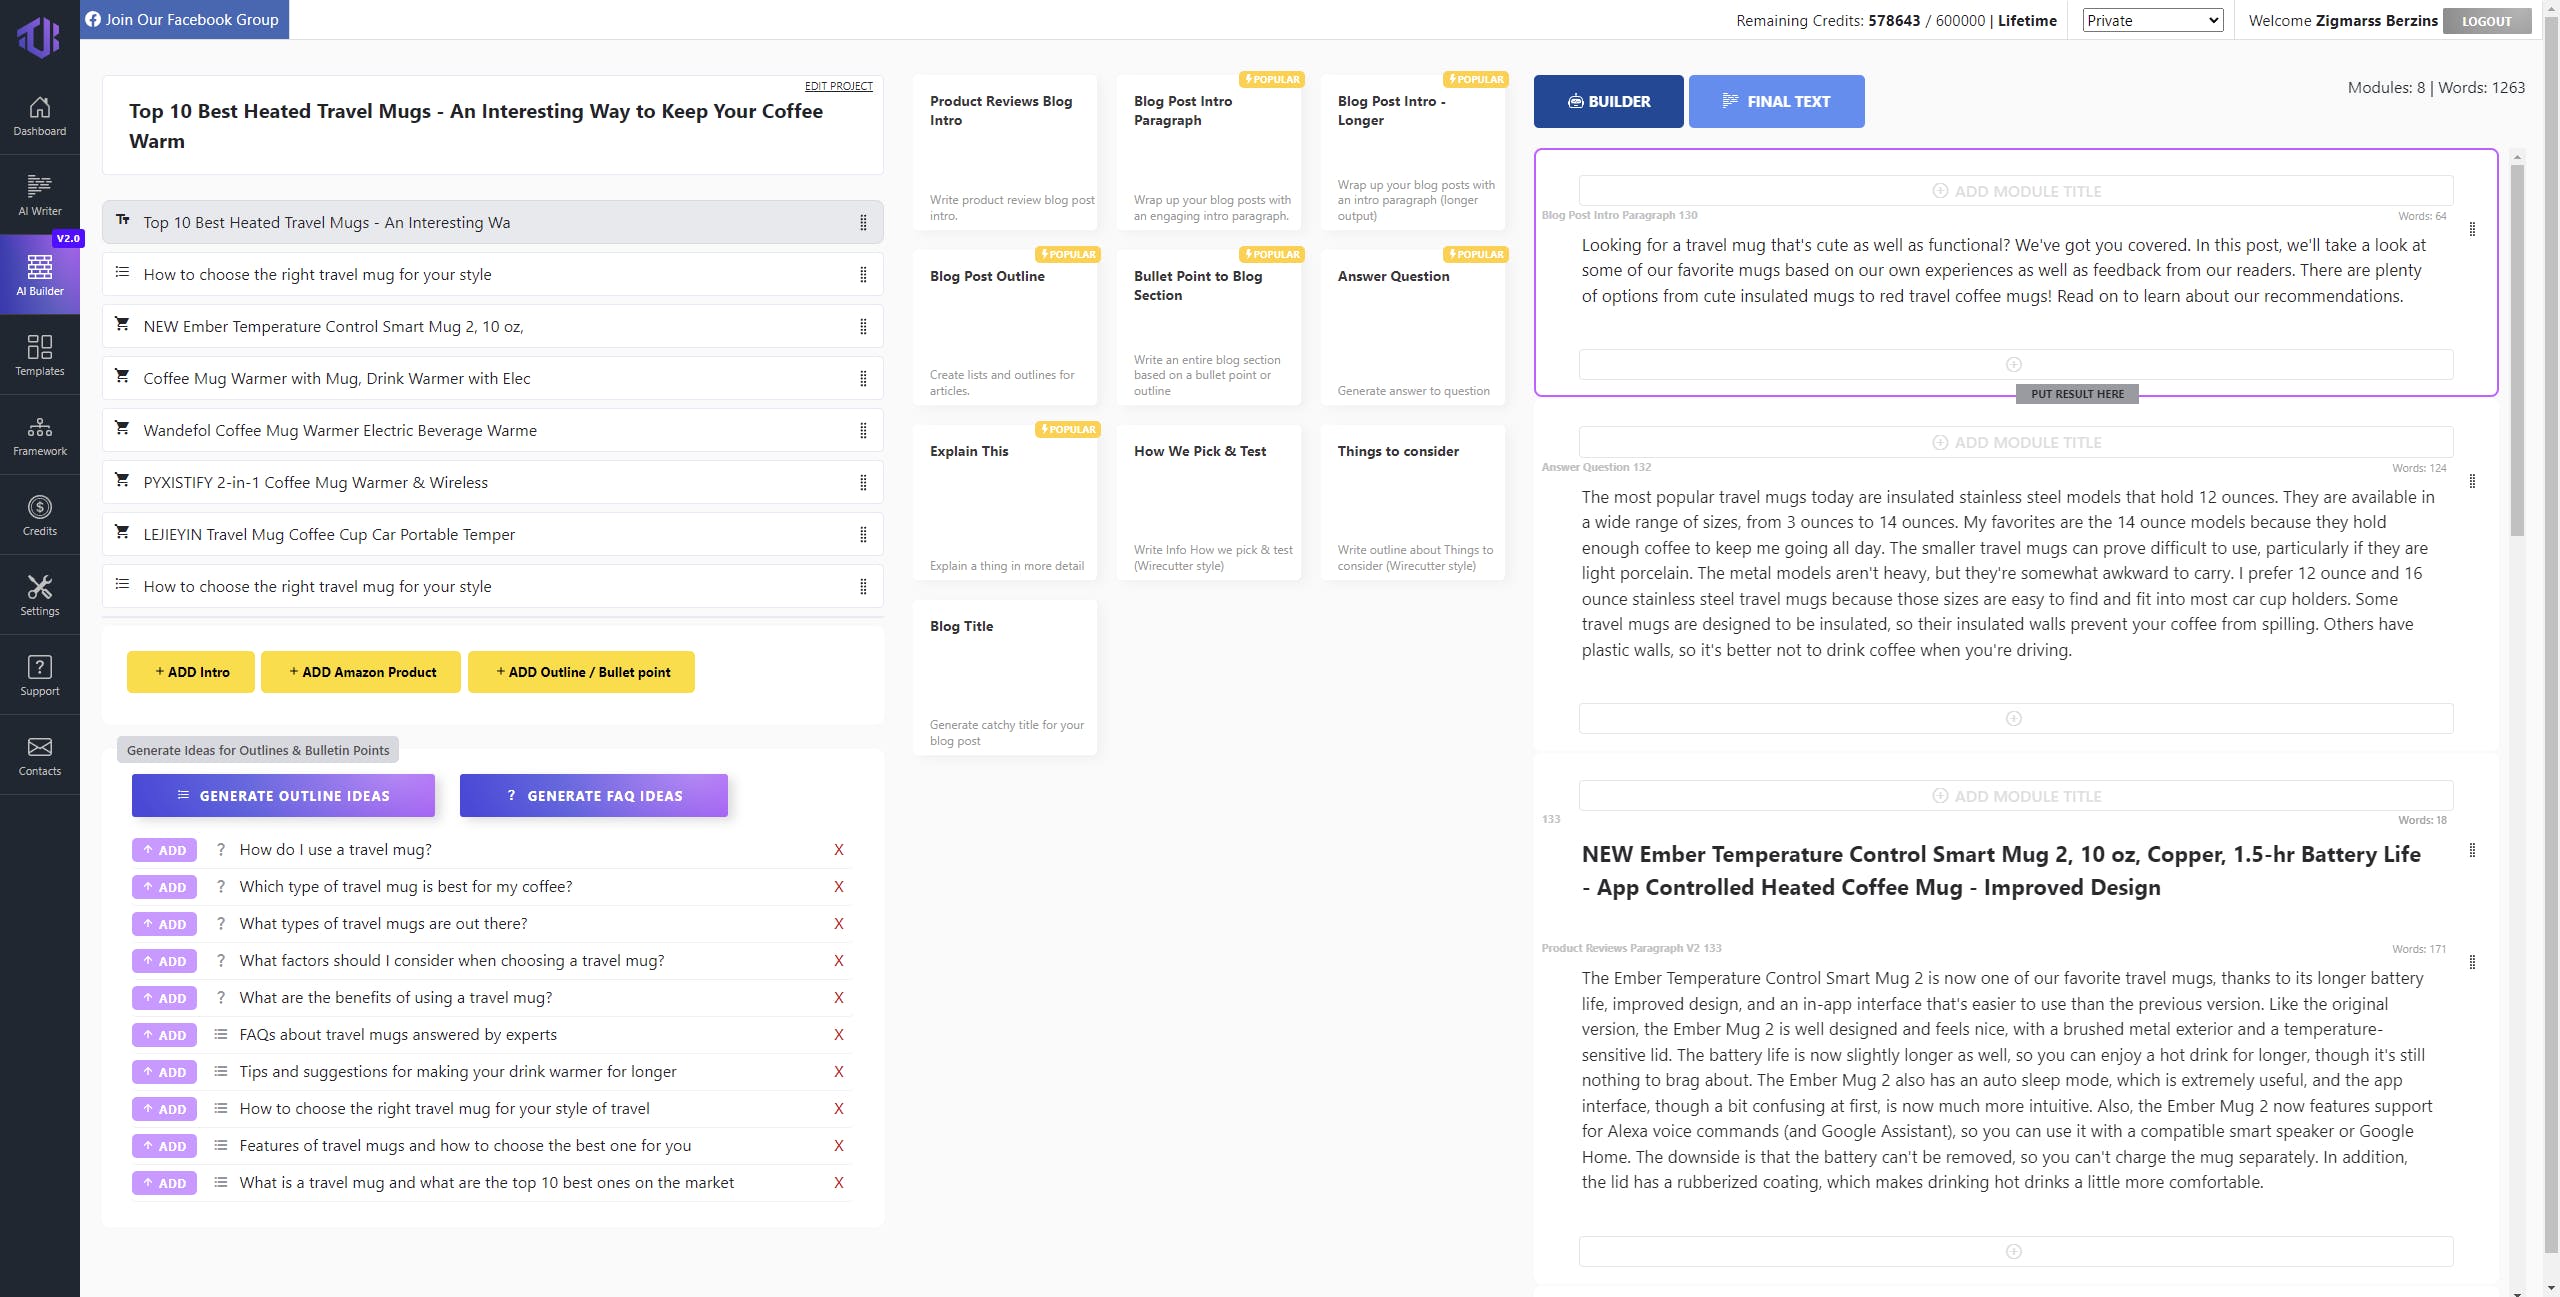Image resolution: width=2560 pixels, height=1297 pixels.
Task: Click ADD Amazon Product button
Action: coord(361,672)
